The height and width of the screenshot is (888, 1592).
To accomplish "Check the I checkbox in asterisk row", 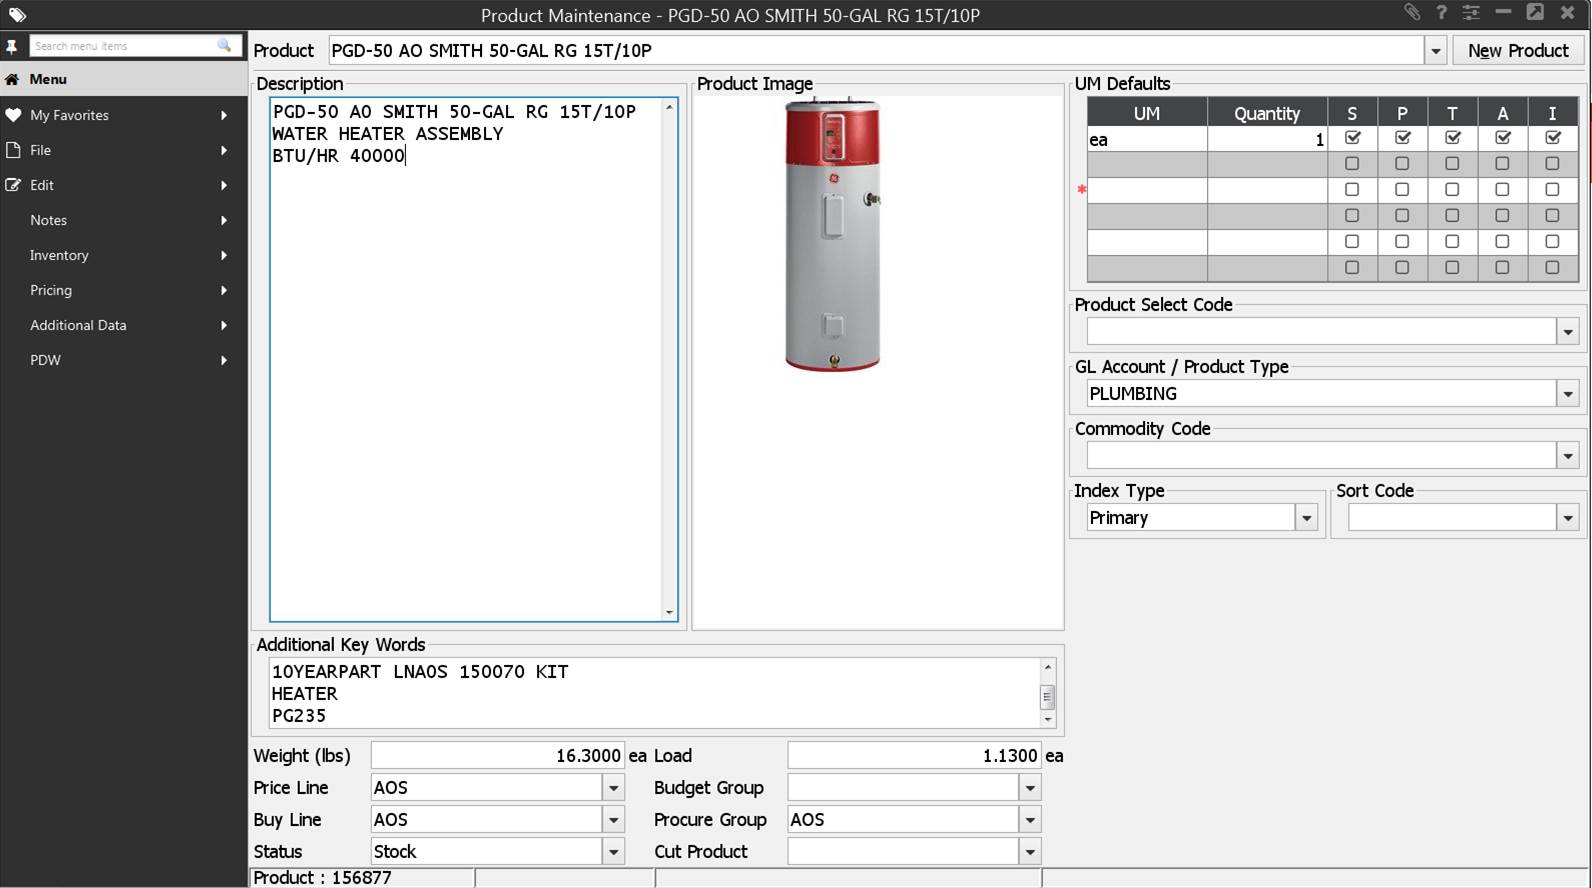I will pos(1552,189).
